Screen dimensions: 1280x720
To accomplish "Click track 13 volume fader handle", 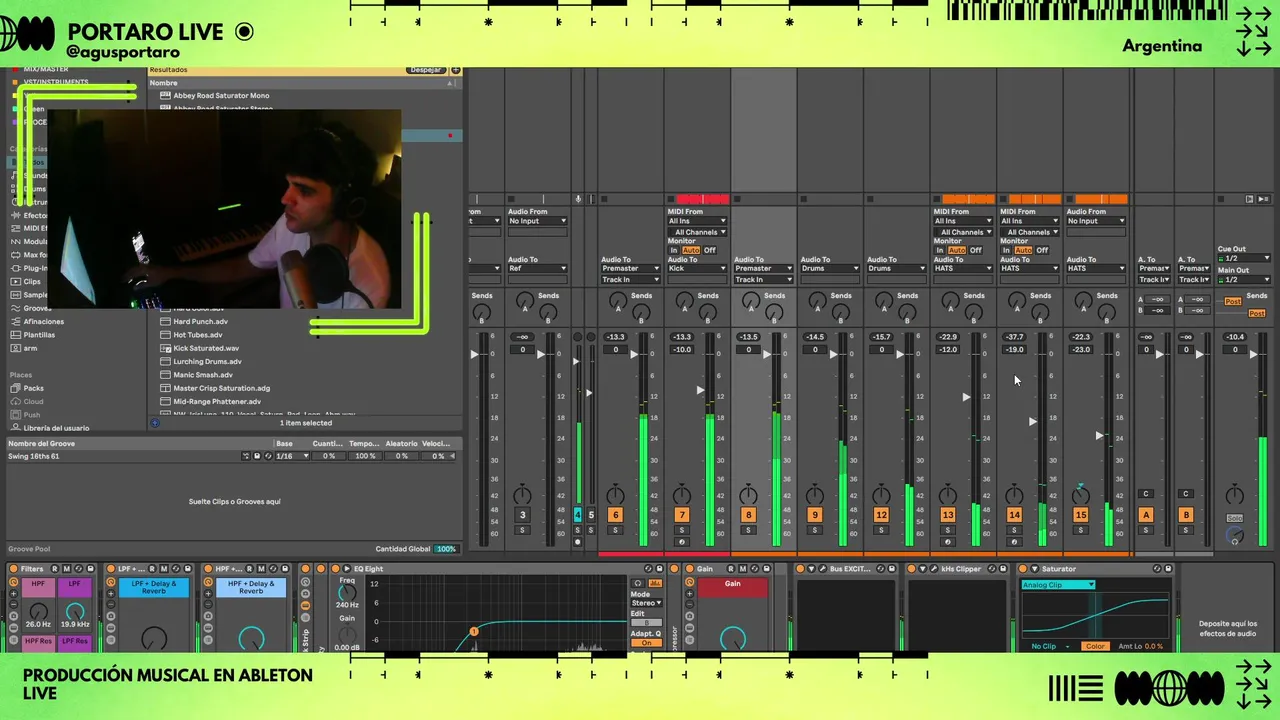I will [x=966, y=397].
